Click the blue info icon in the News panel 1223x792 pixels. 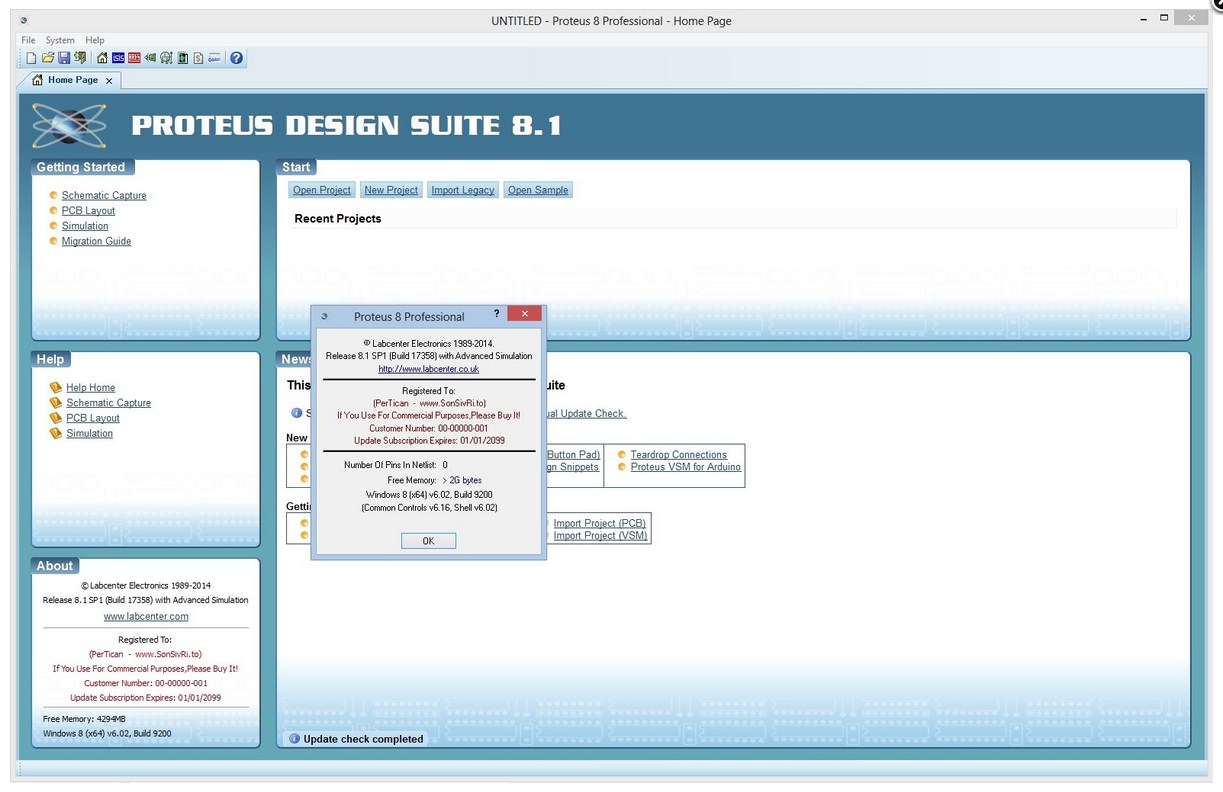[296, 413]
